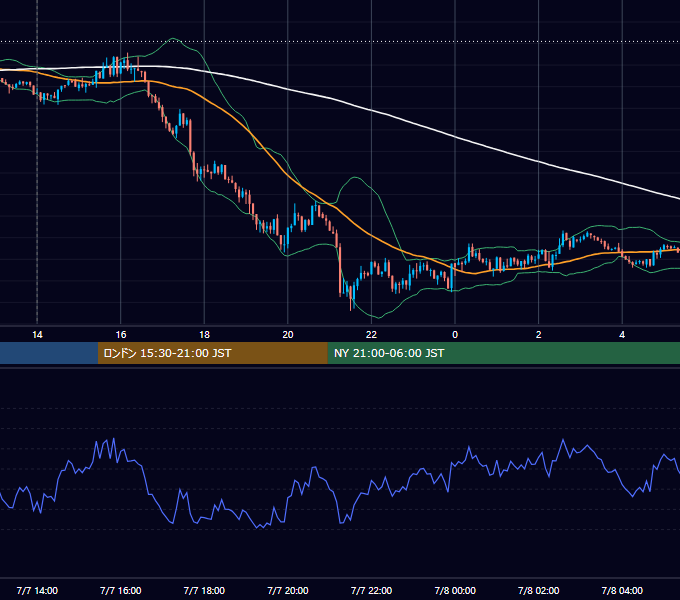Click the hour label 20 on time axis
This screenshot has width=680, height=600.
point(288,335)
